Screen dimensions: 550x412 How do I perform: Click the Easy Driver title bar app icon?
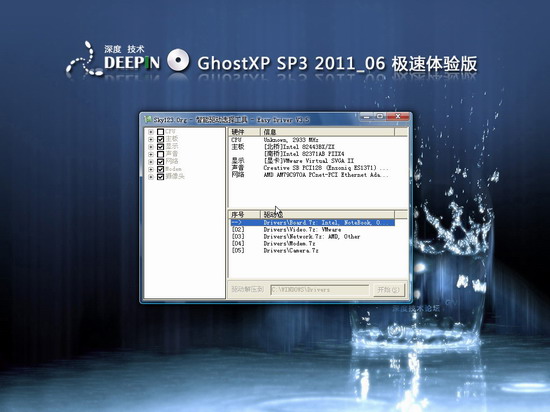tap(148, 120)
